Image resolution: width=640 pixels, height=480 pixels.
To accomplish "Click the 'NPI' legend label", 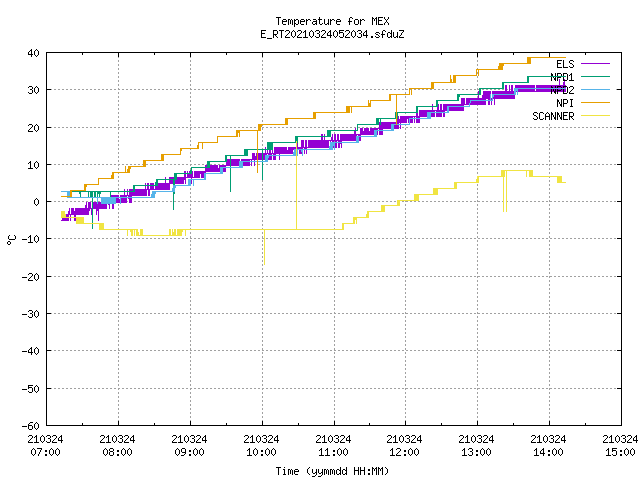I will pos(565,103).
